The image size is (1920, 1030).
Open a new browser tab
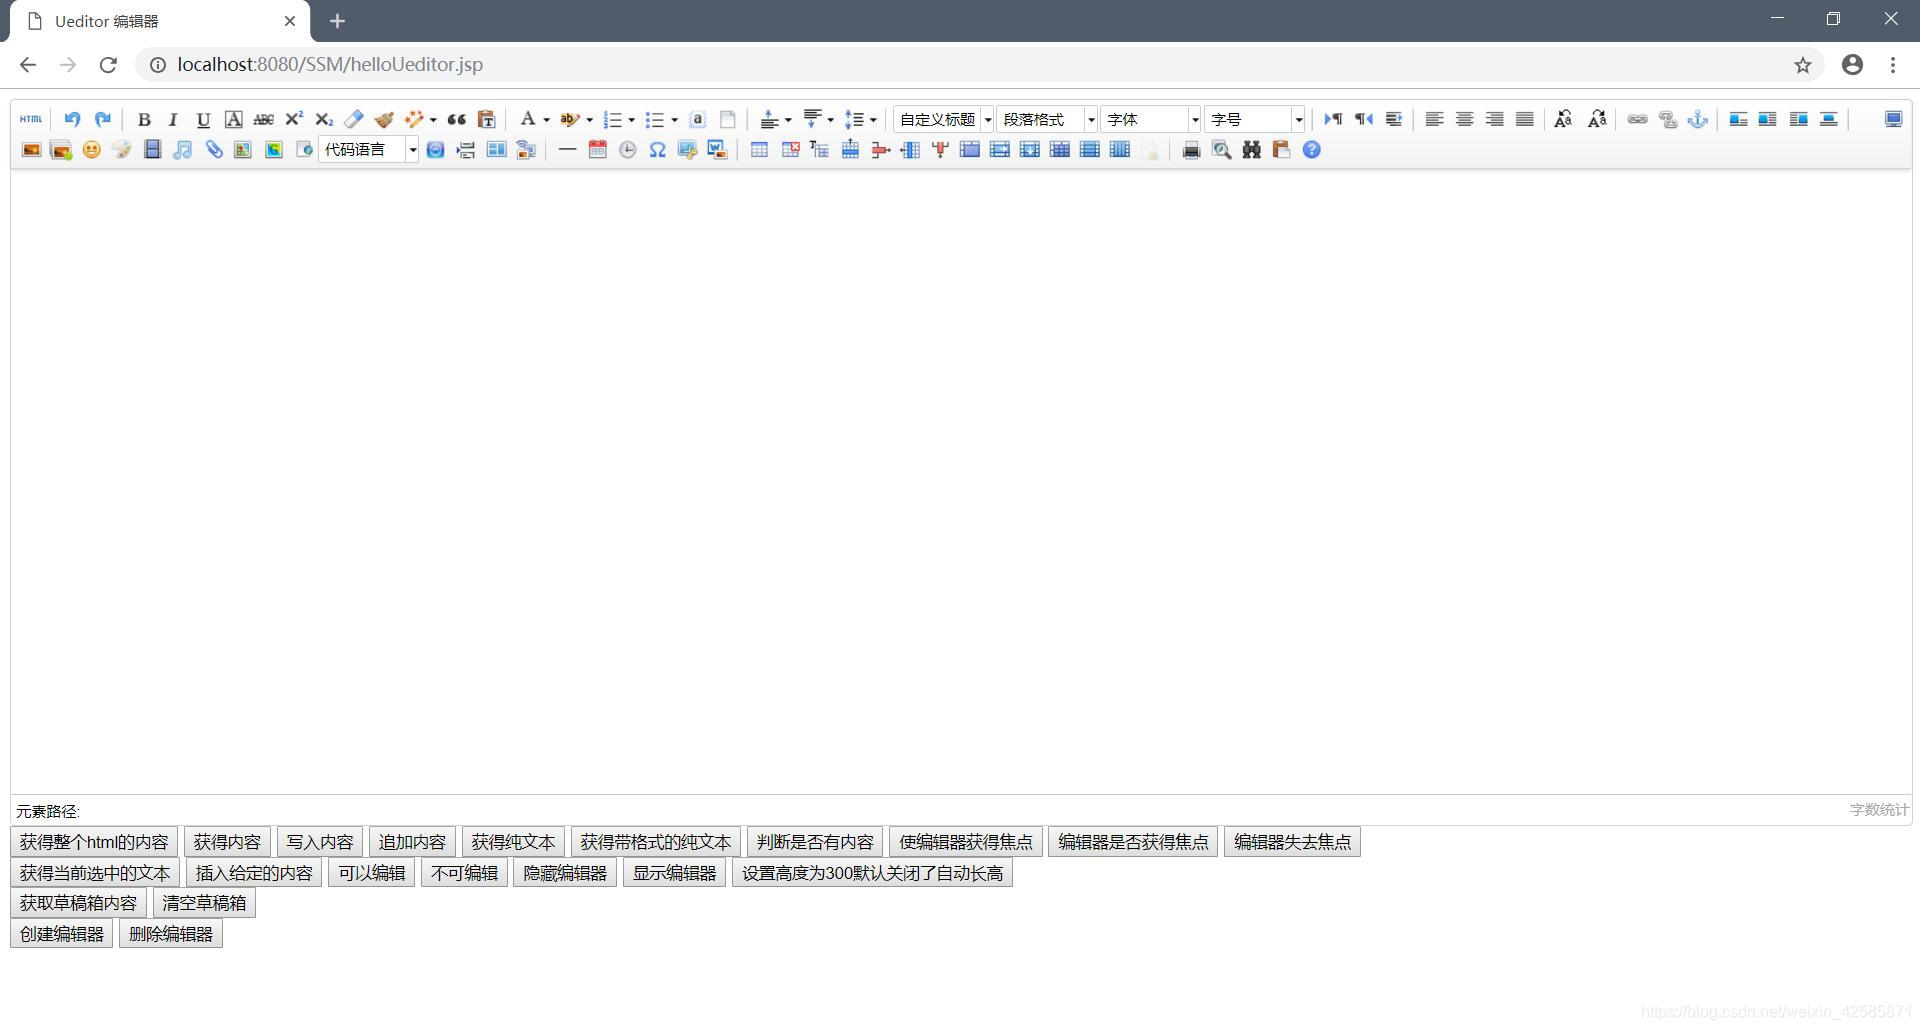pyautogui.click(x=337, y=21)
